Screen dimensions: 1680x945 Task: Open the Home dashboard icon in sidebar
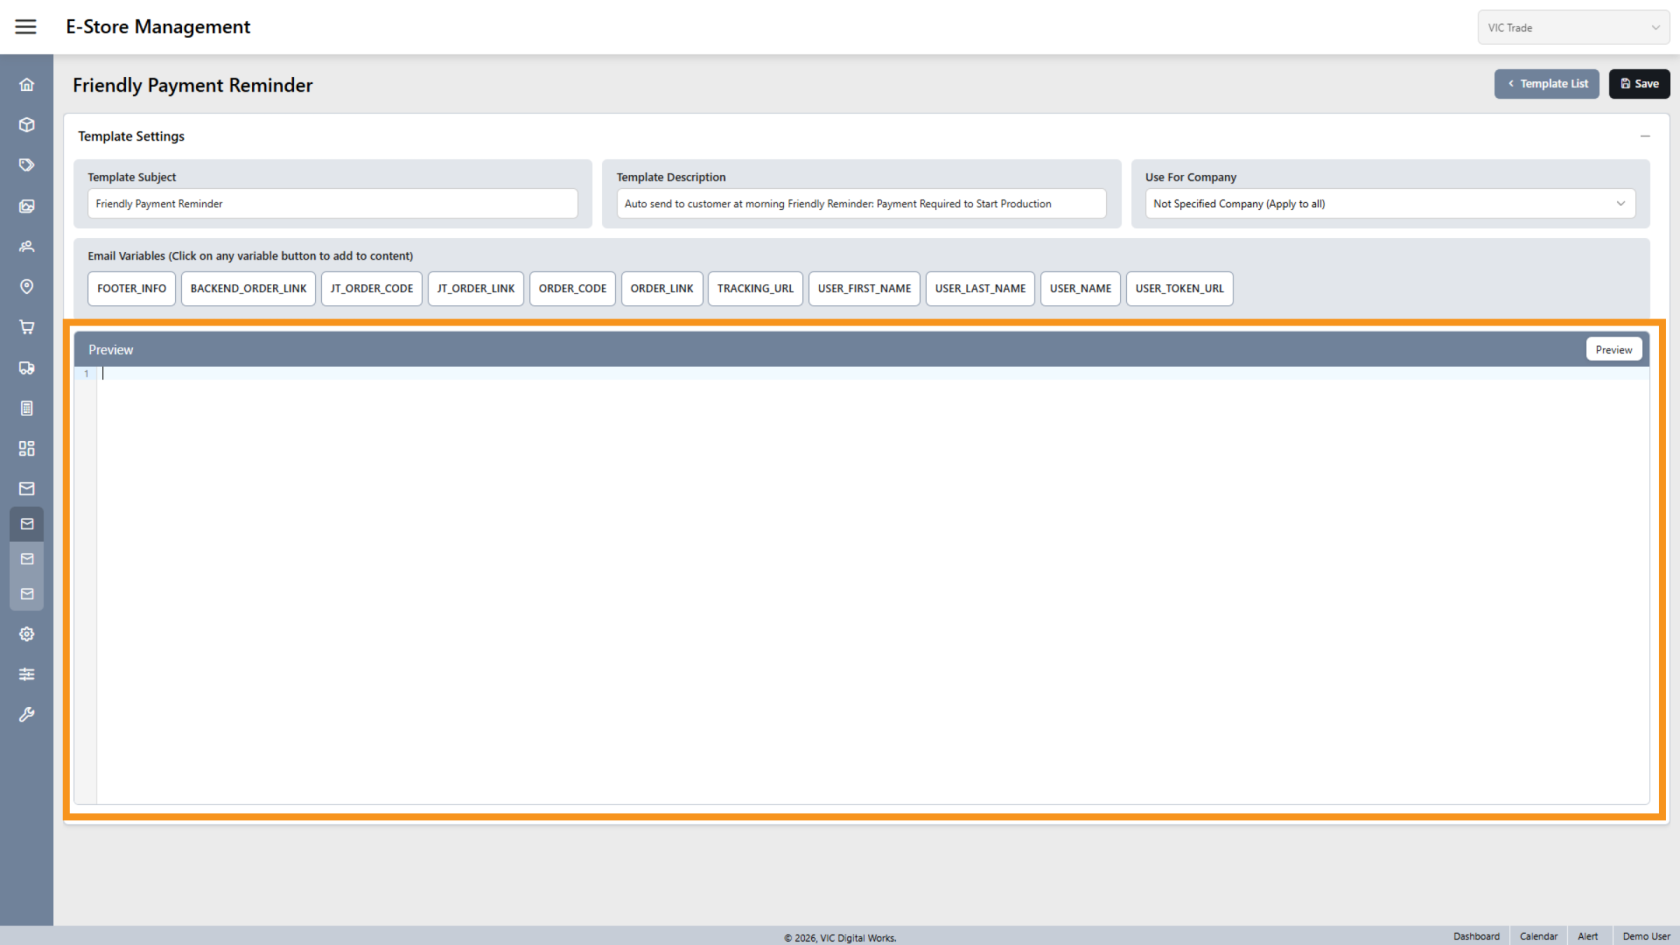26,84
